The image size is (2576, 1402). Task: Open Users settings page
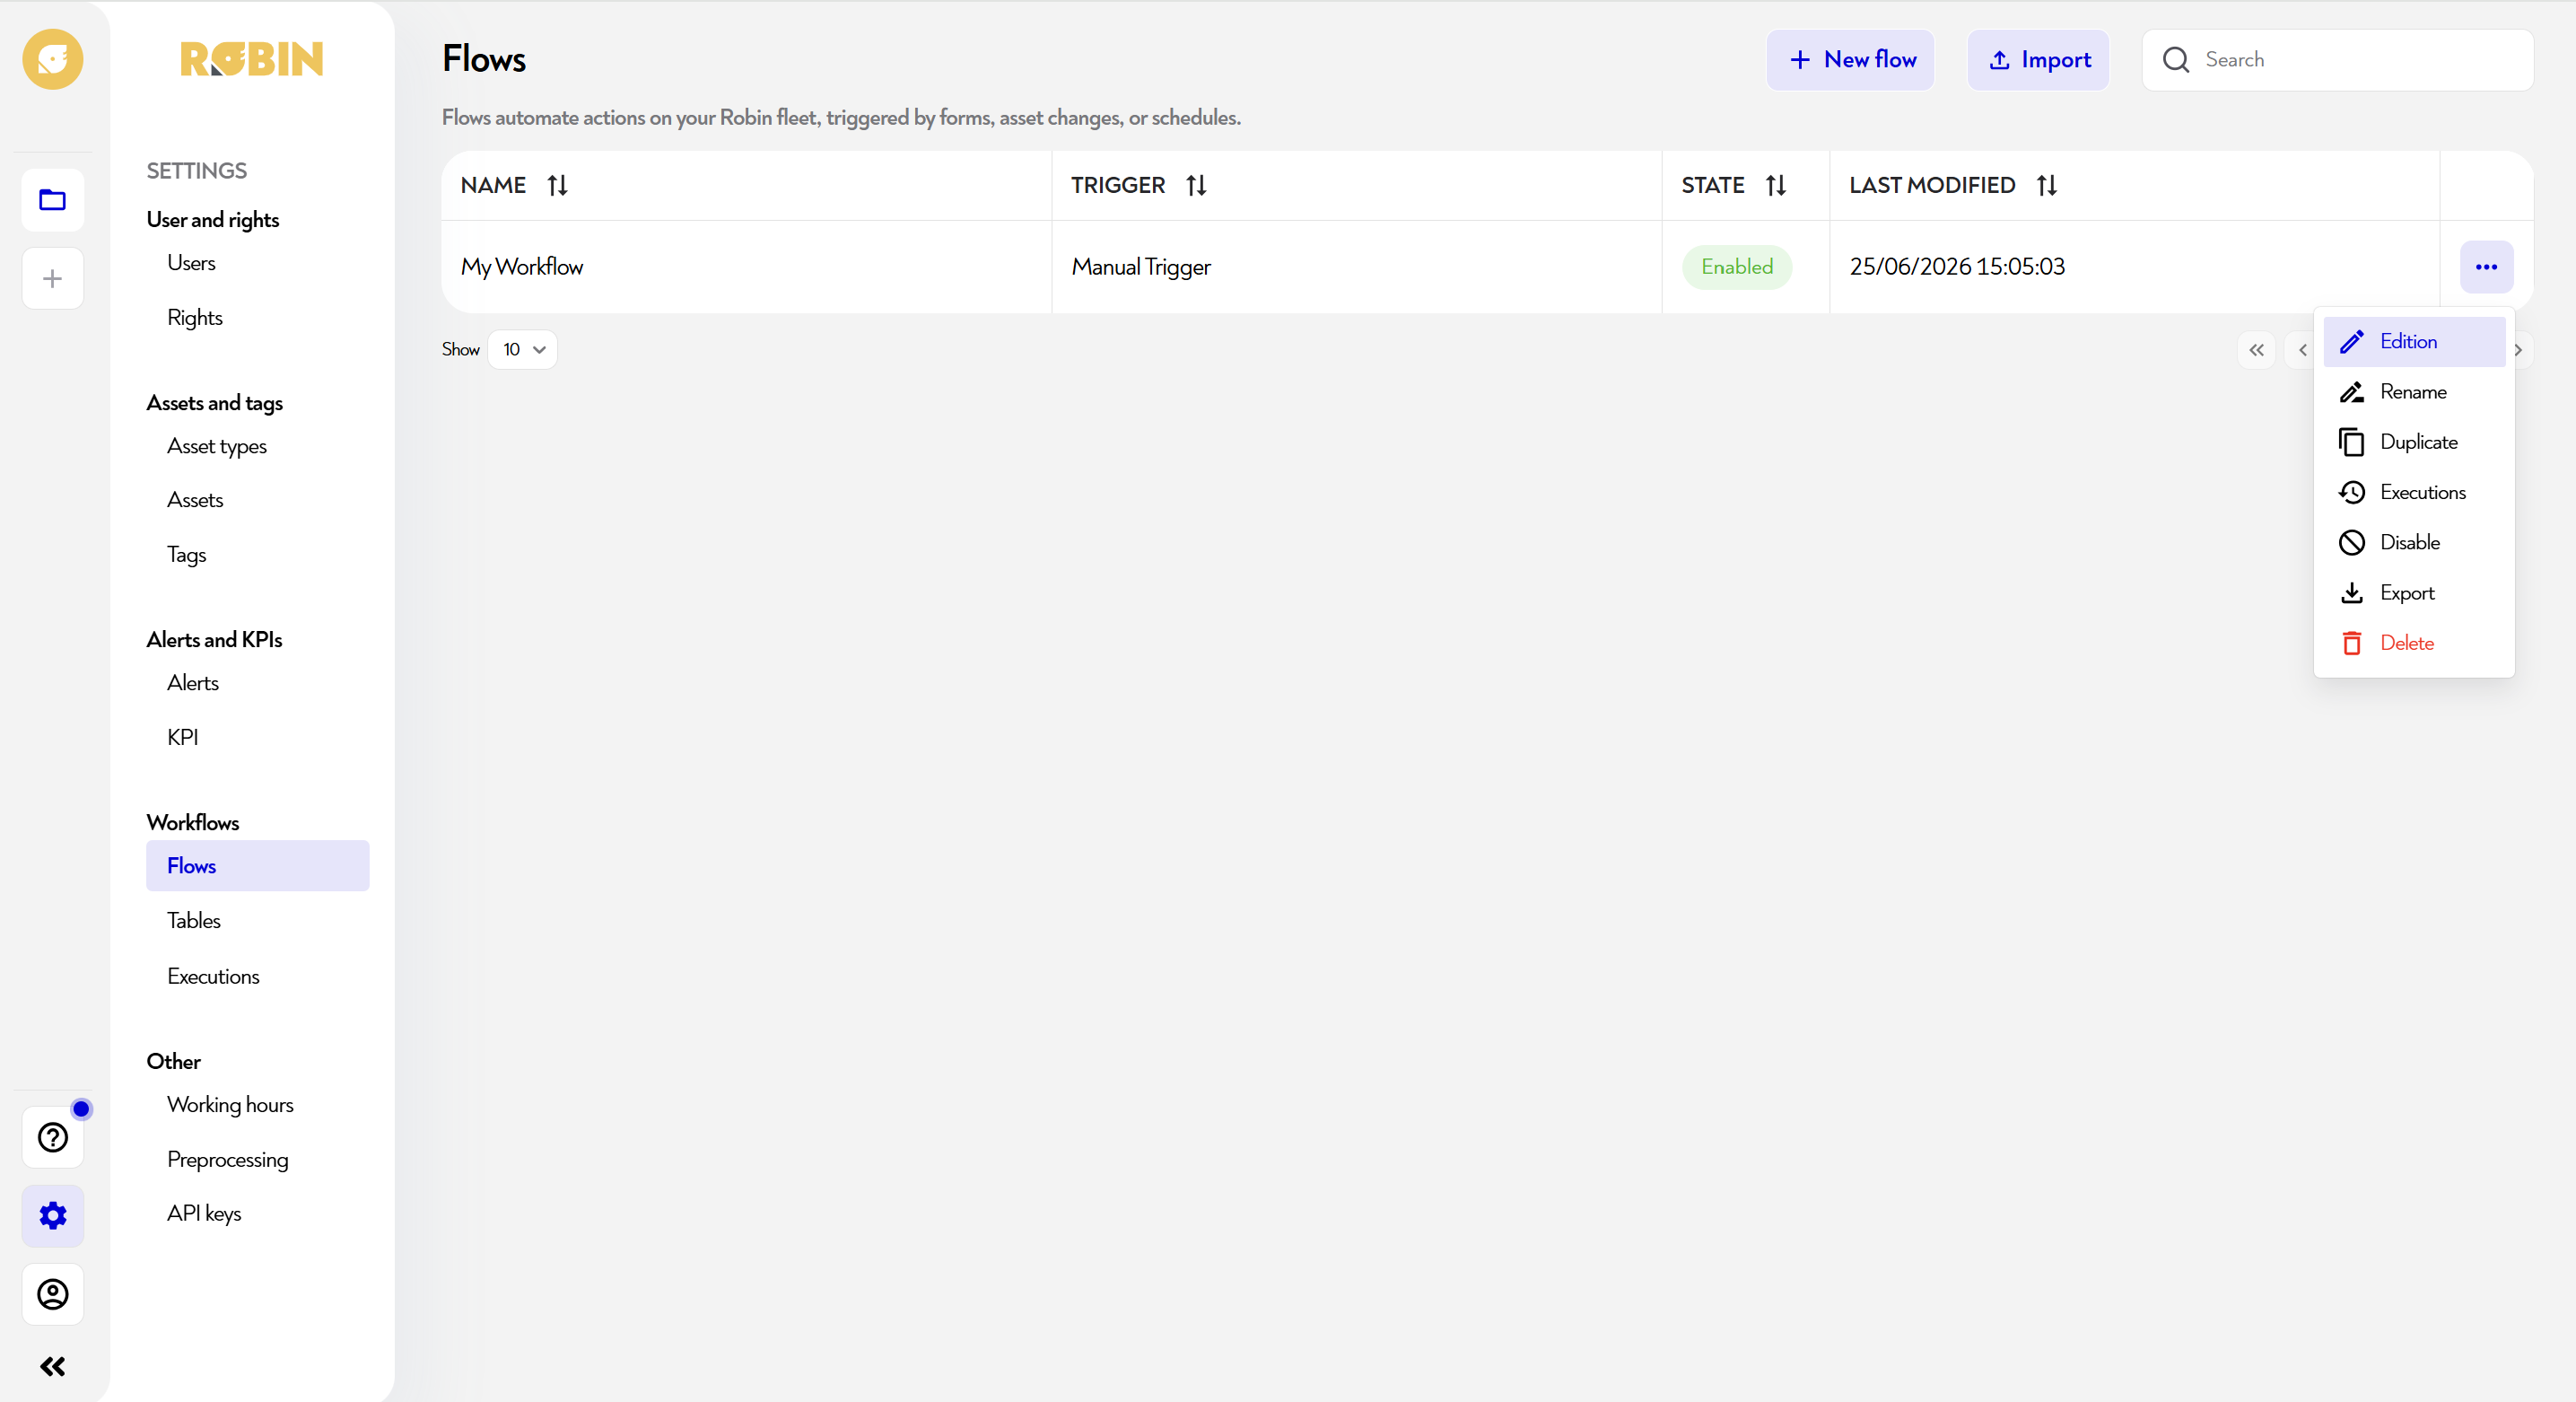pyautogui.click(x=191, y=263)
